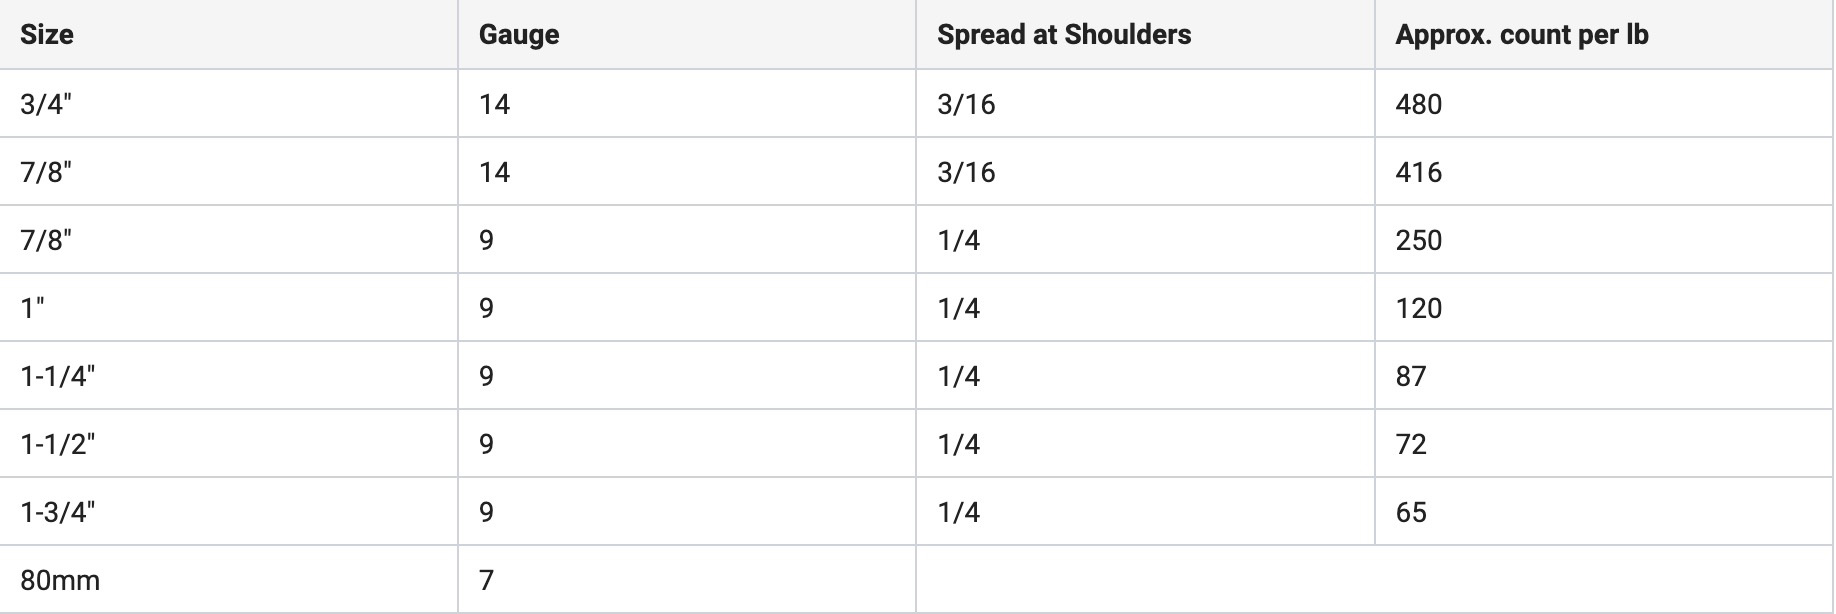Viewport: 1836px width, 614px height.
Task: Click the count value 250
Action: (x=1418, y=240)
